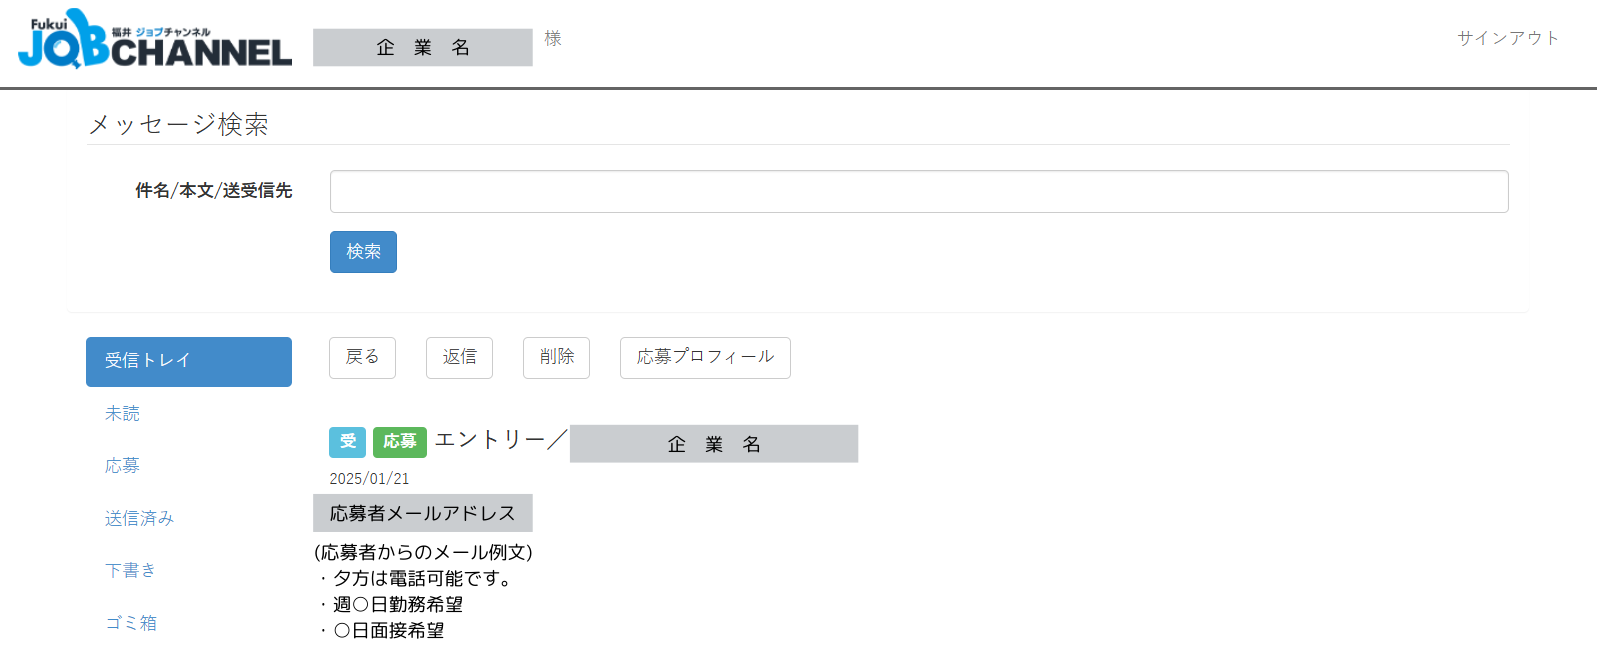1597x666 pixels.
Task: Click the 戻る back button
Action: 362,358
